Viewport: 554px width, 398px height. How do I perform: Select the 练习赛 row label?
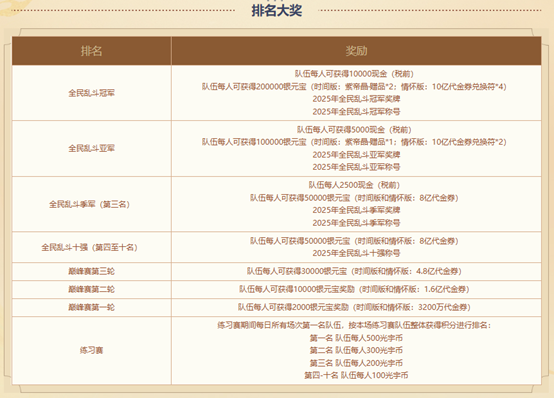coord(92,351)
